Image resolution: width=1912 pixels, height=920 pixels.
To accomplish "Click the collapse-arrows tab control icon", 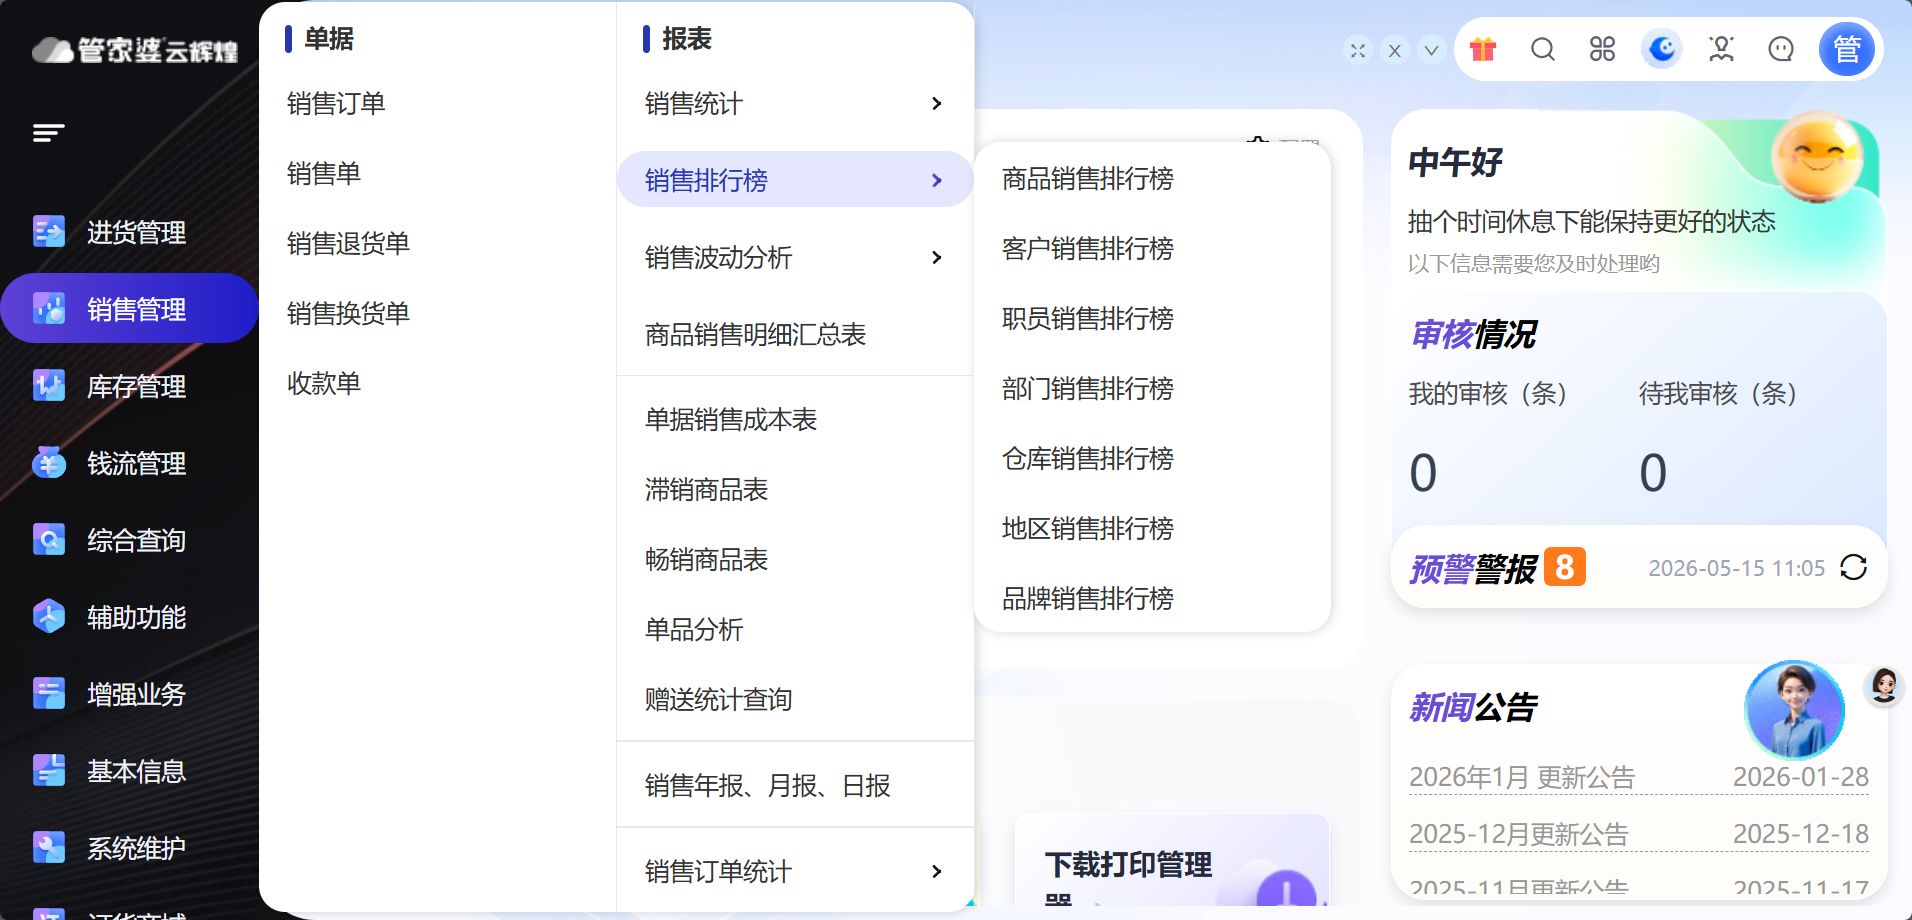I will [x=1358, y=50].
